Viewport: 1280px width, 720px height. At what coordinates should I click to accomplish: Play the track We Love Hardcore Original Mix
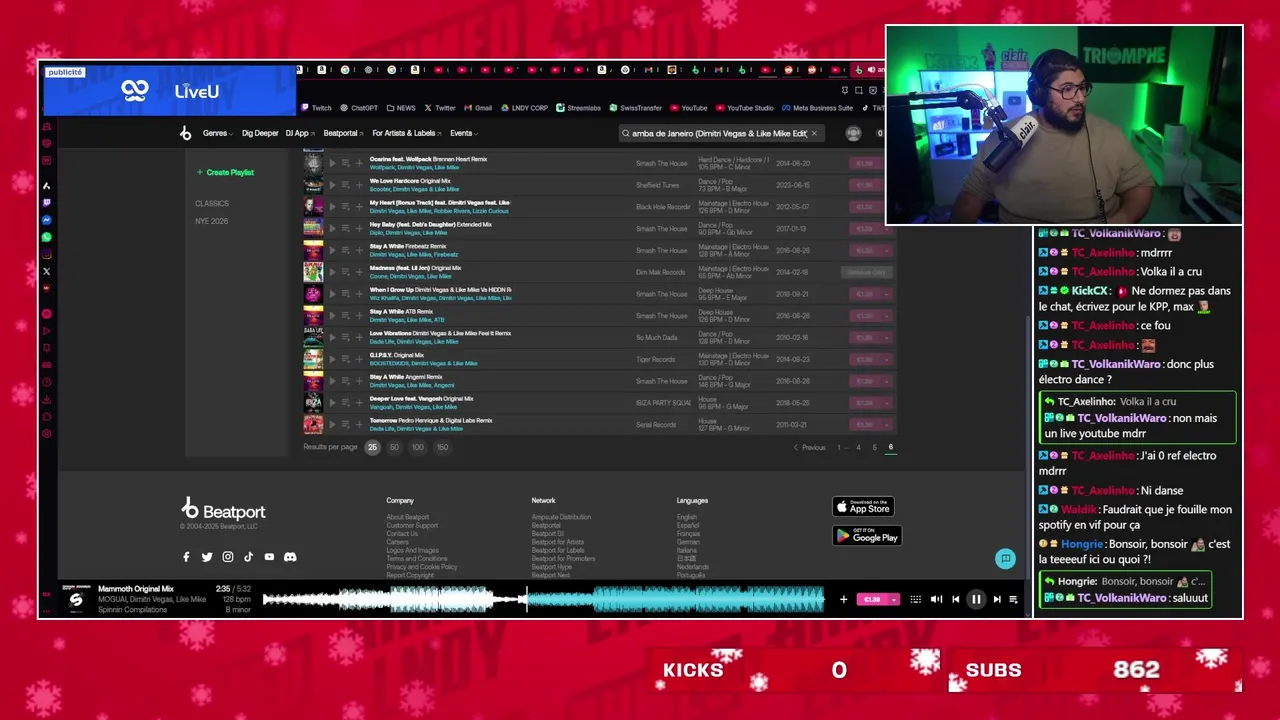click(x=332, y=185)
